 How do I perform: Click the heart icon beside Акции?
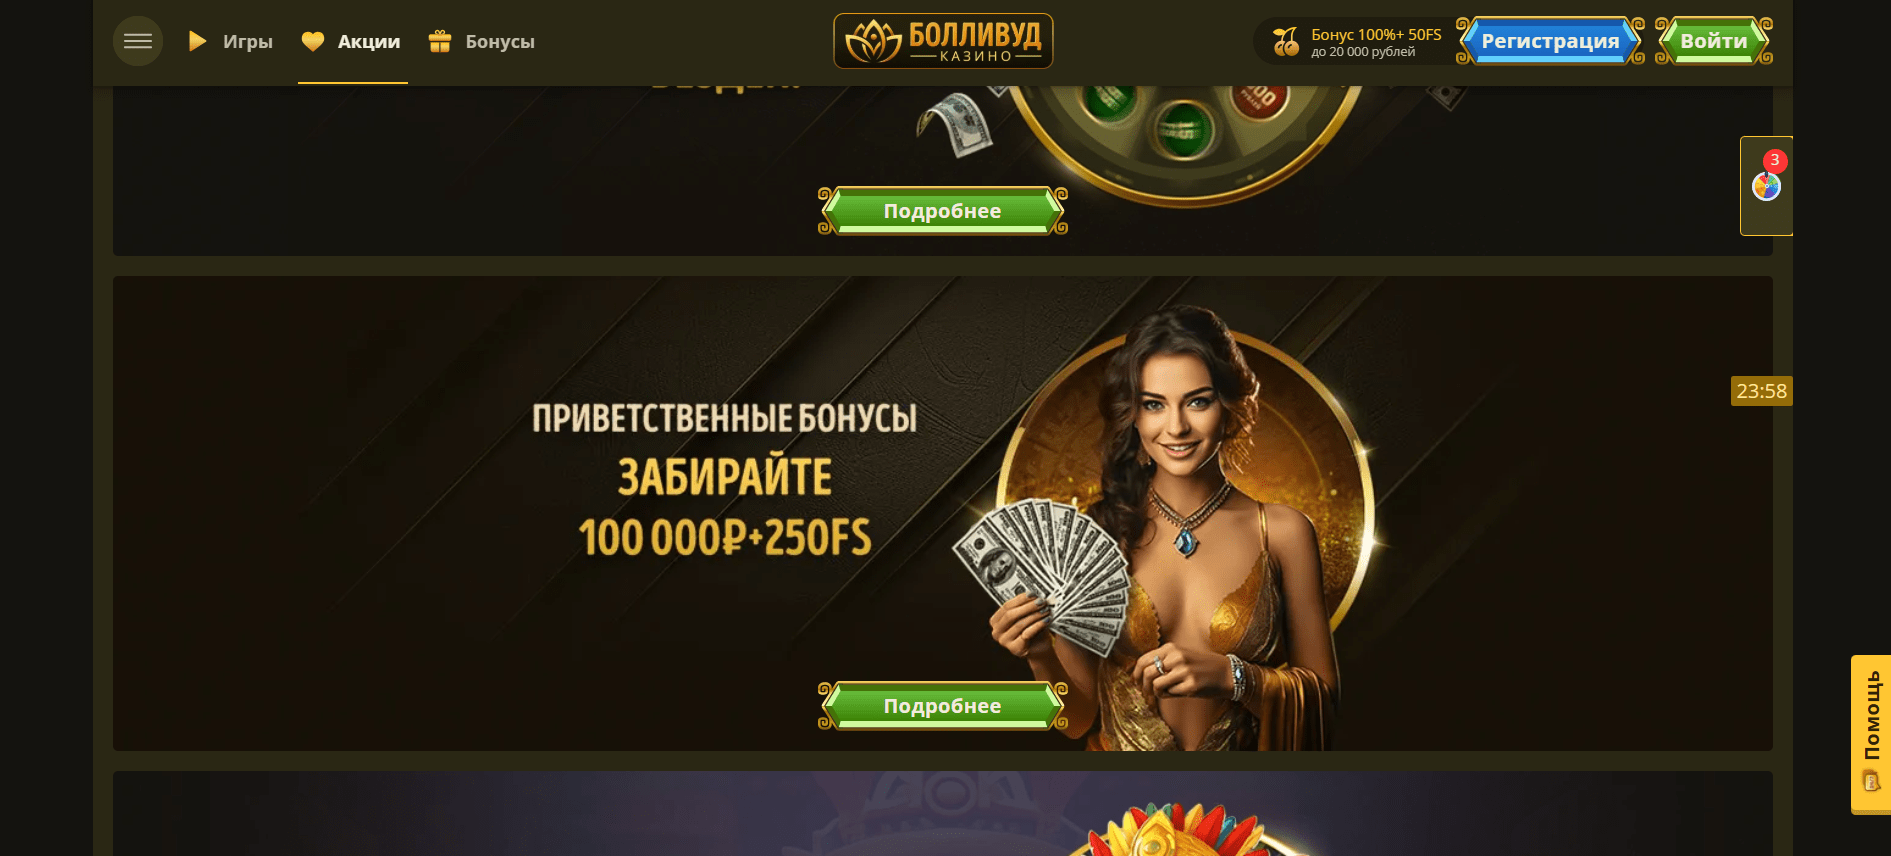click(313, 41)
